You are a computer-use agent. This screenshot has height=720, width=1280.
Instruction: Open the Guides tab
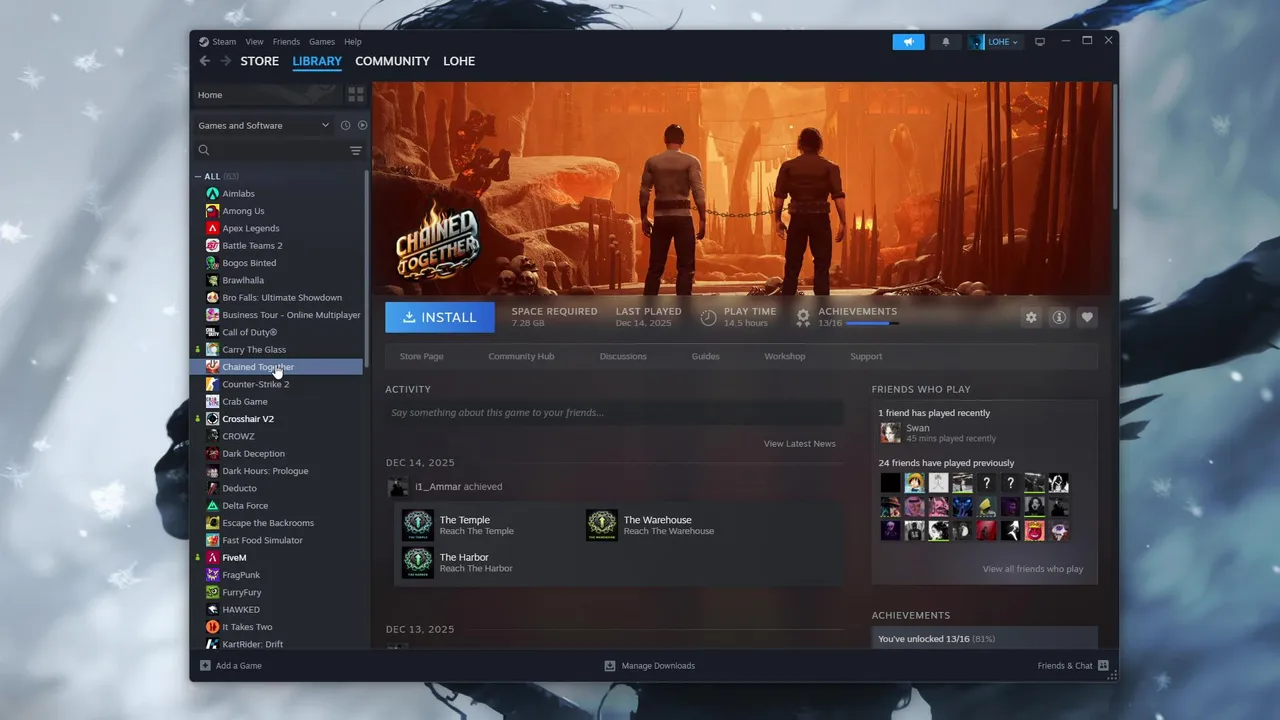point(705,357)
